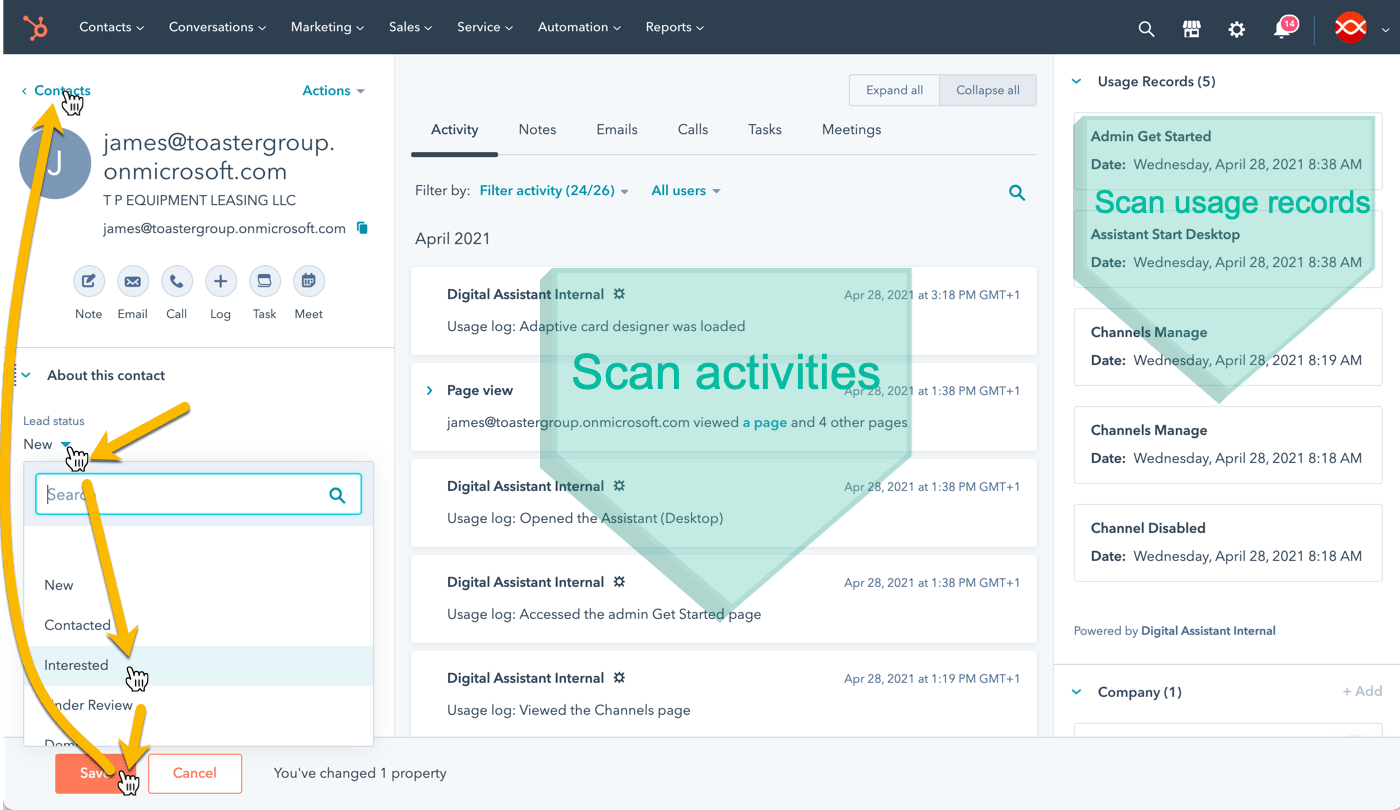Click the Cancel button
The image size is (1400, 810).
pos(195,773)
